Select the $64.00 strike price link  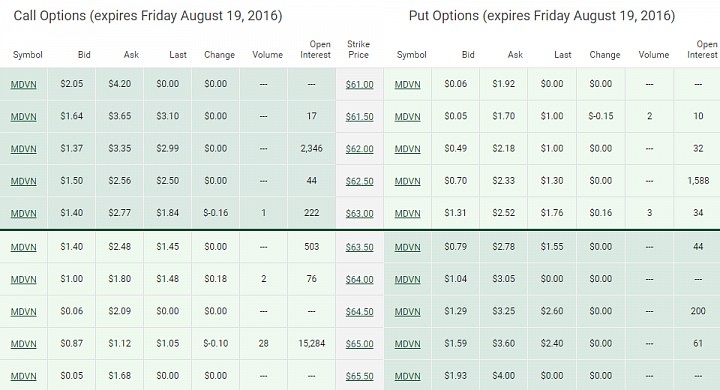(359, 279)
